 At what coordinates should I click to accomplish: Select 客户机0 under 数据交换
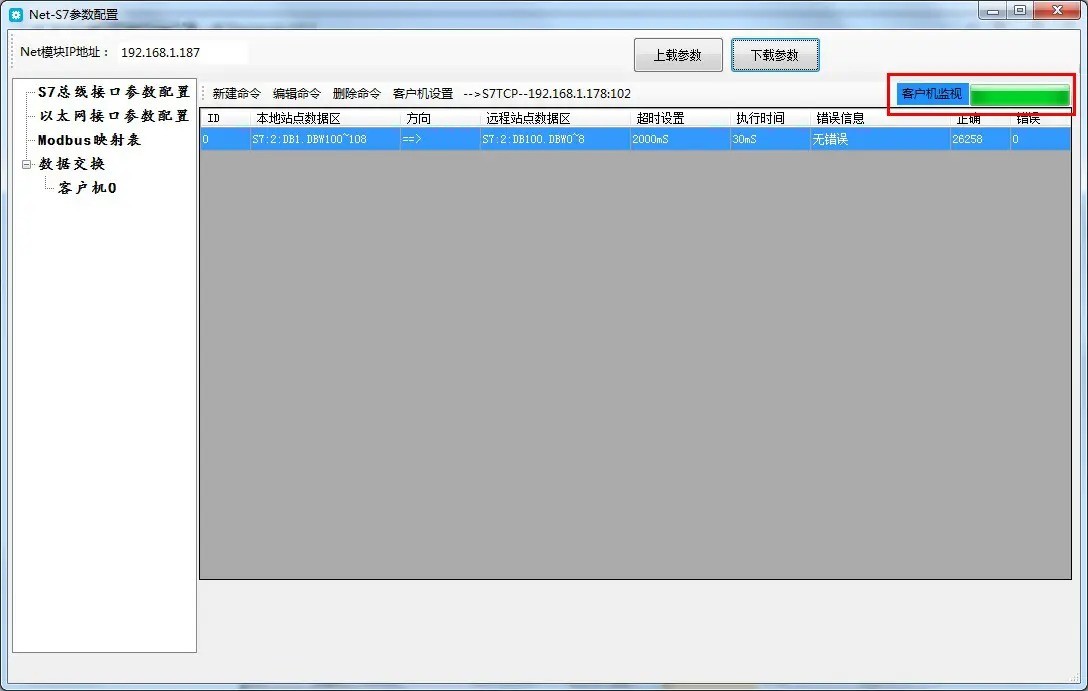(87, 188)
